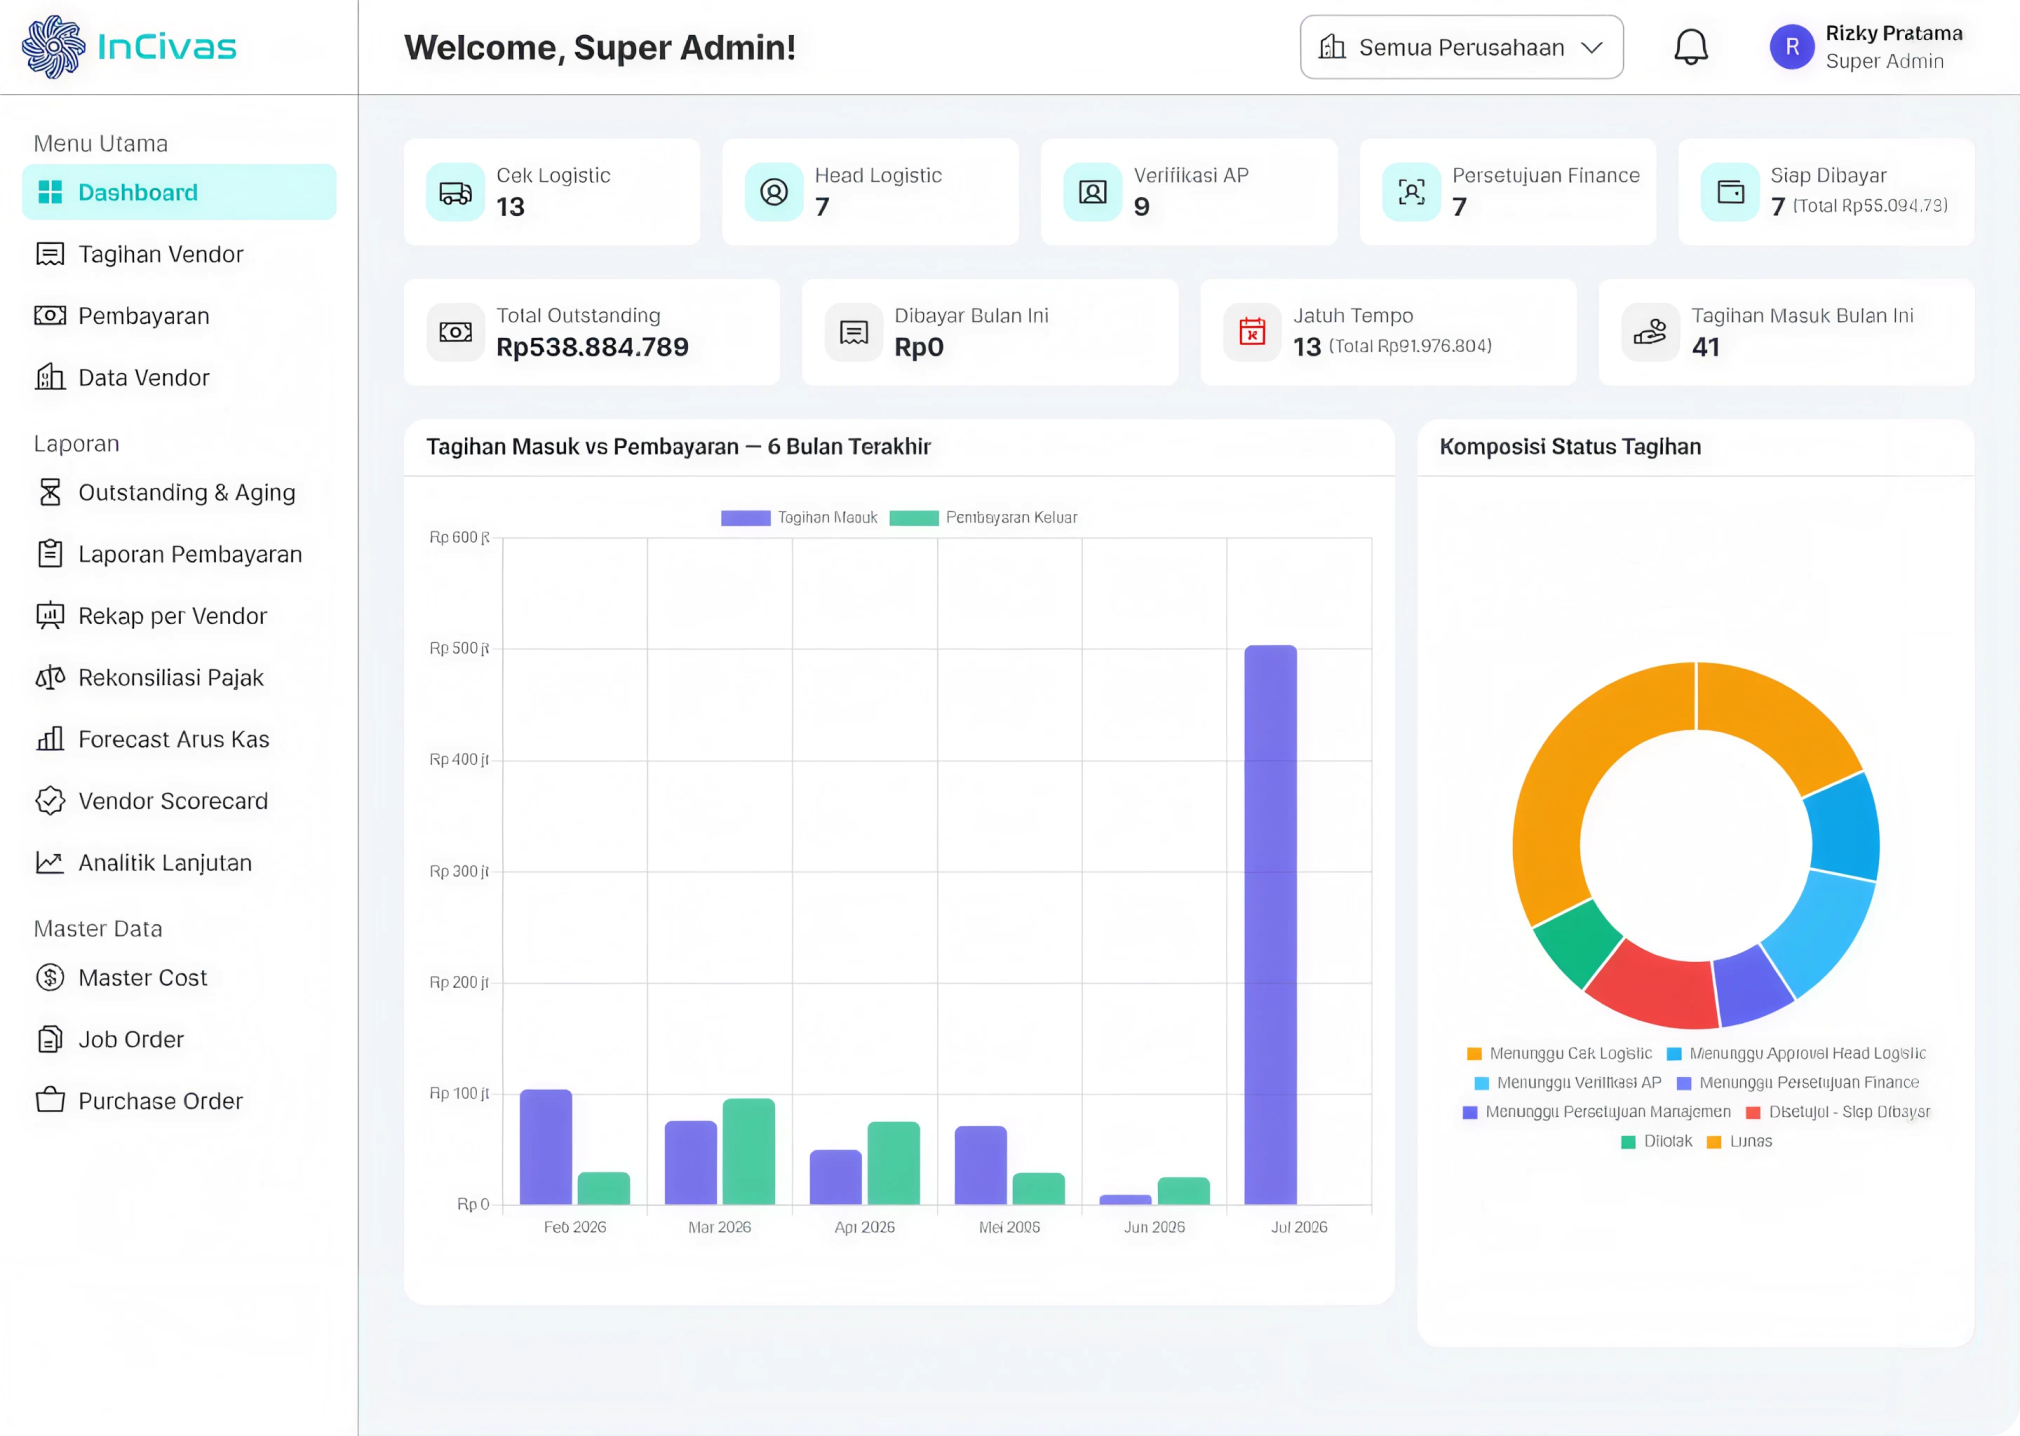Click the Head Logistic user icon

(774, 192)
